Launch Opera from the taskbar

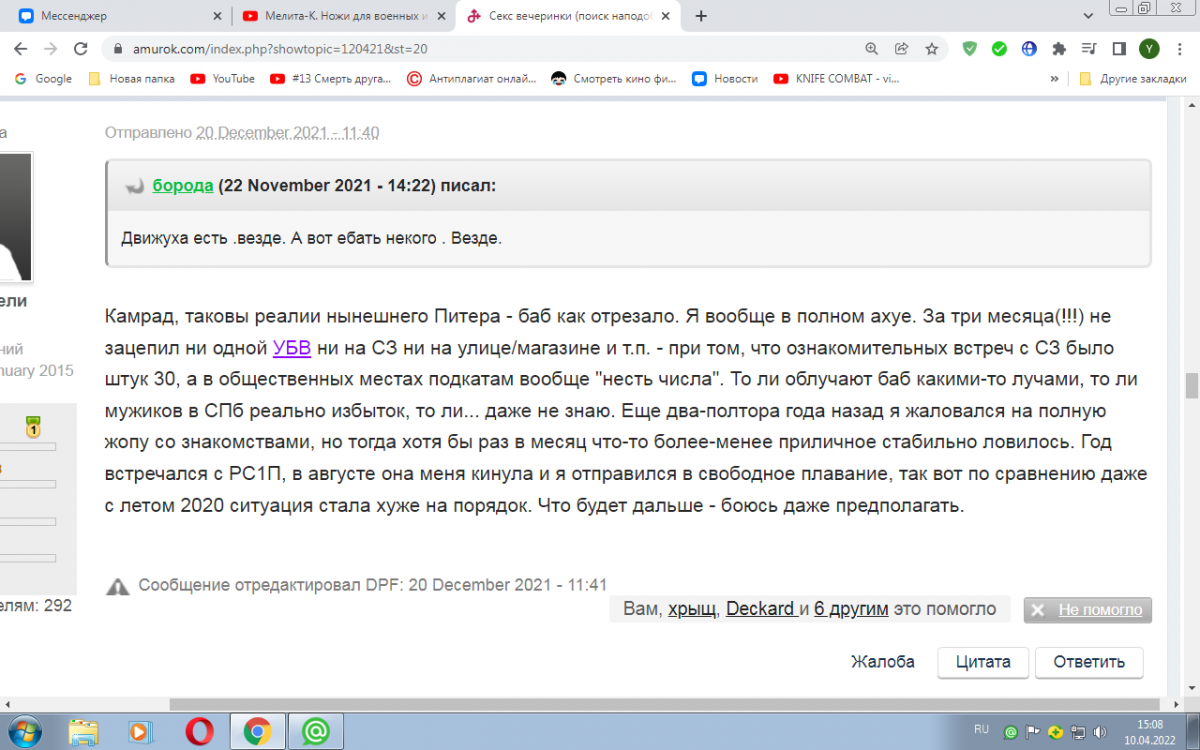[198, 732]
